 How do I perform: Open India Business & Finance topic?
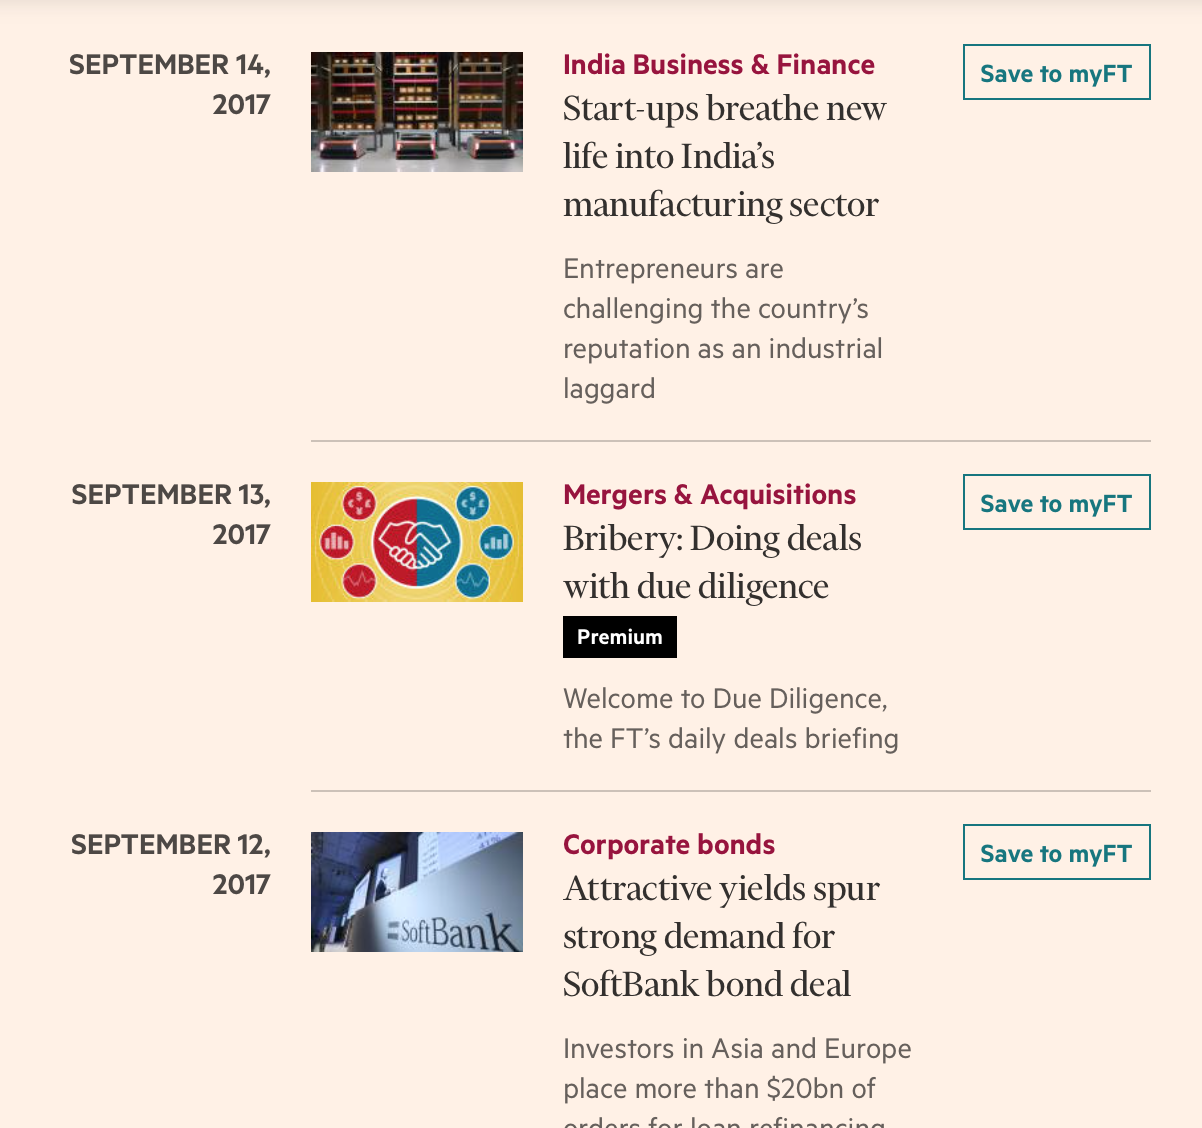click(719, 65)
